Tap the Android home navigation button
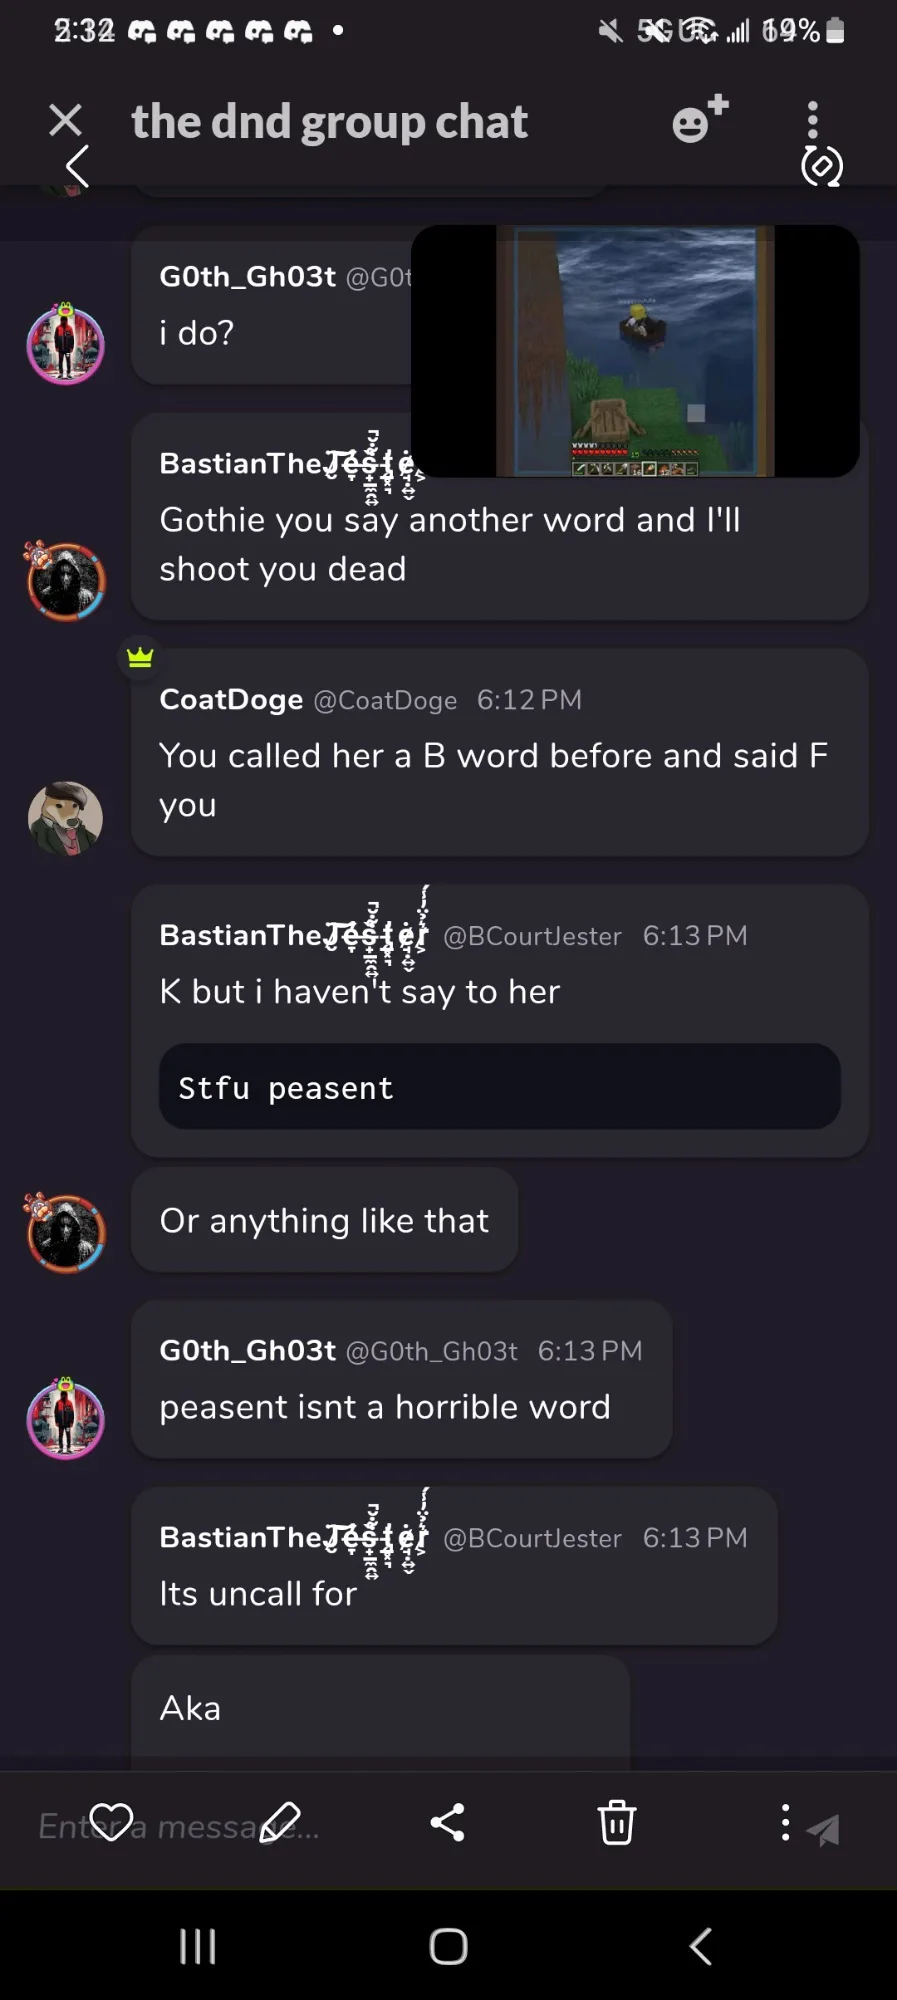897x2000 pixels. coord(448,1946)
